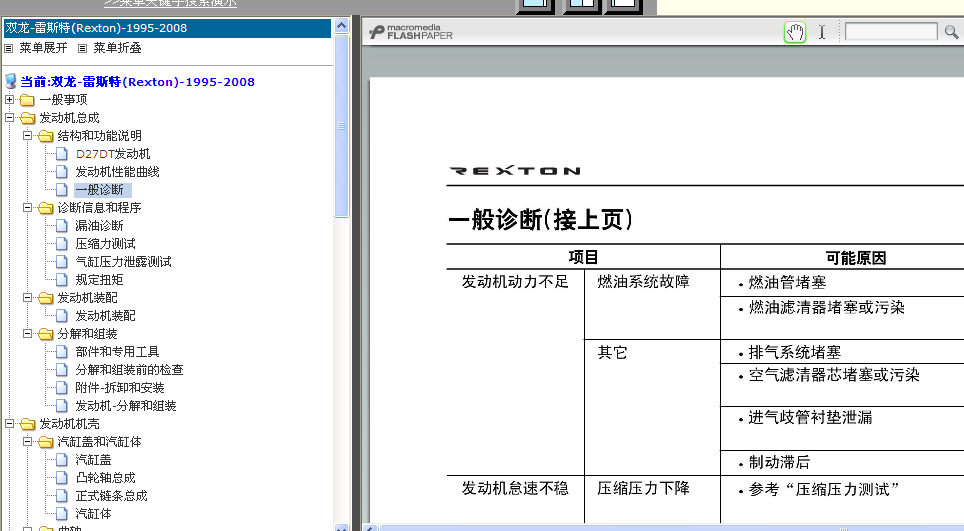964x531 pixels.
Task: Click the REXTON logo on the page
Action: (x=515, y=171)
